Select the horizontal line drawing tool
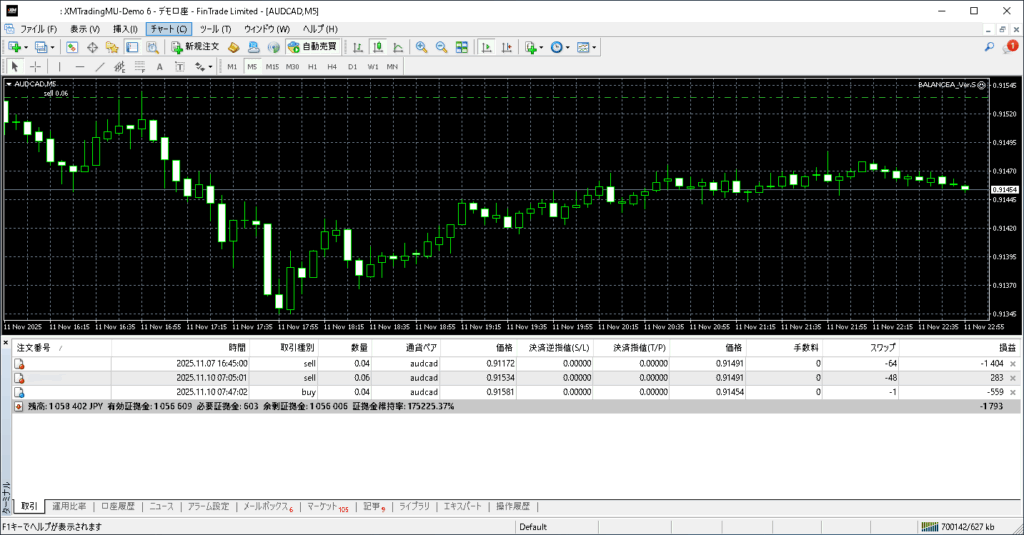The width and height of the screenshot is (1024, 535). click(80, 67)
